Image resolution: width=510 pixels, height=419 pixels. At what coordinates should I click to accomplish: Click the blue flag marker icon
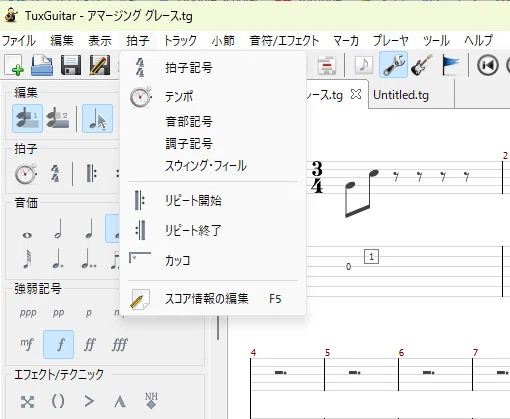coord(450,65)
